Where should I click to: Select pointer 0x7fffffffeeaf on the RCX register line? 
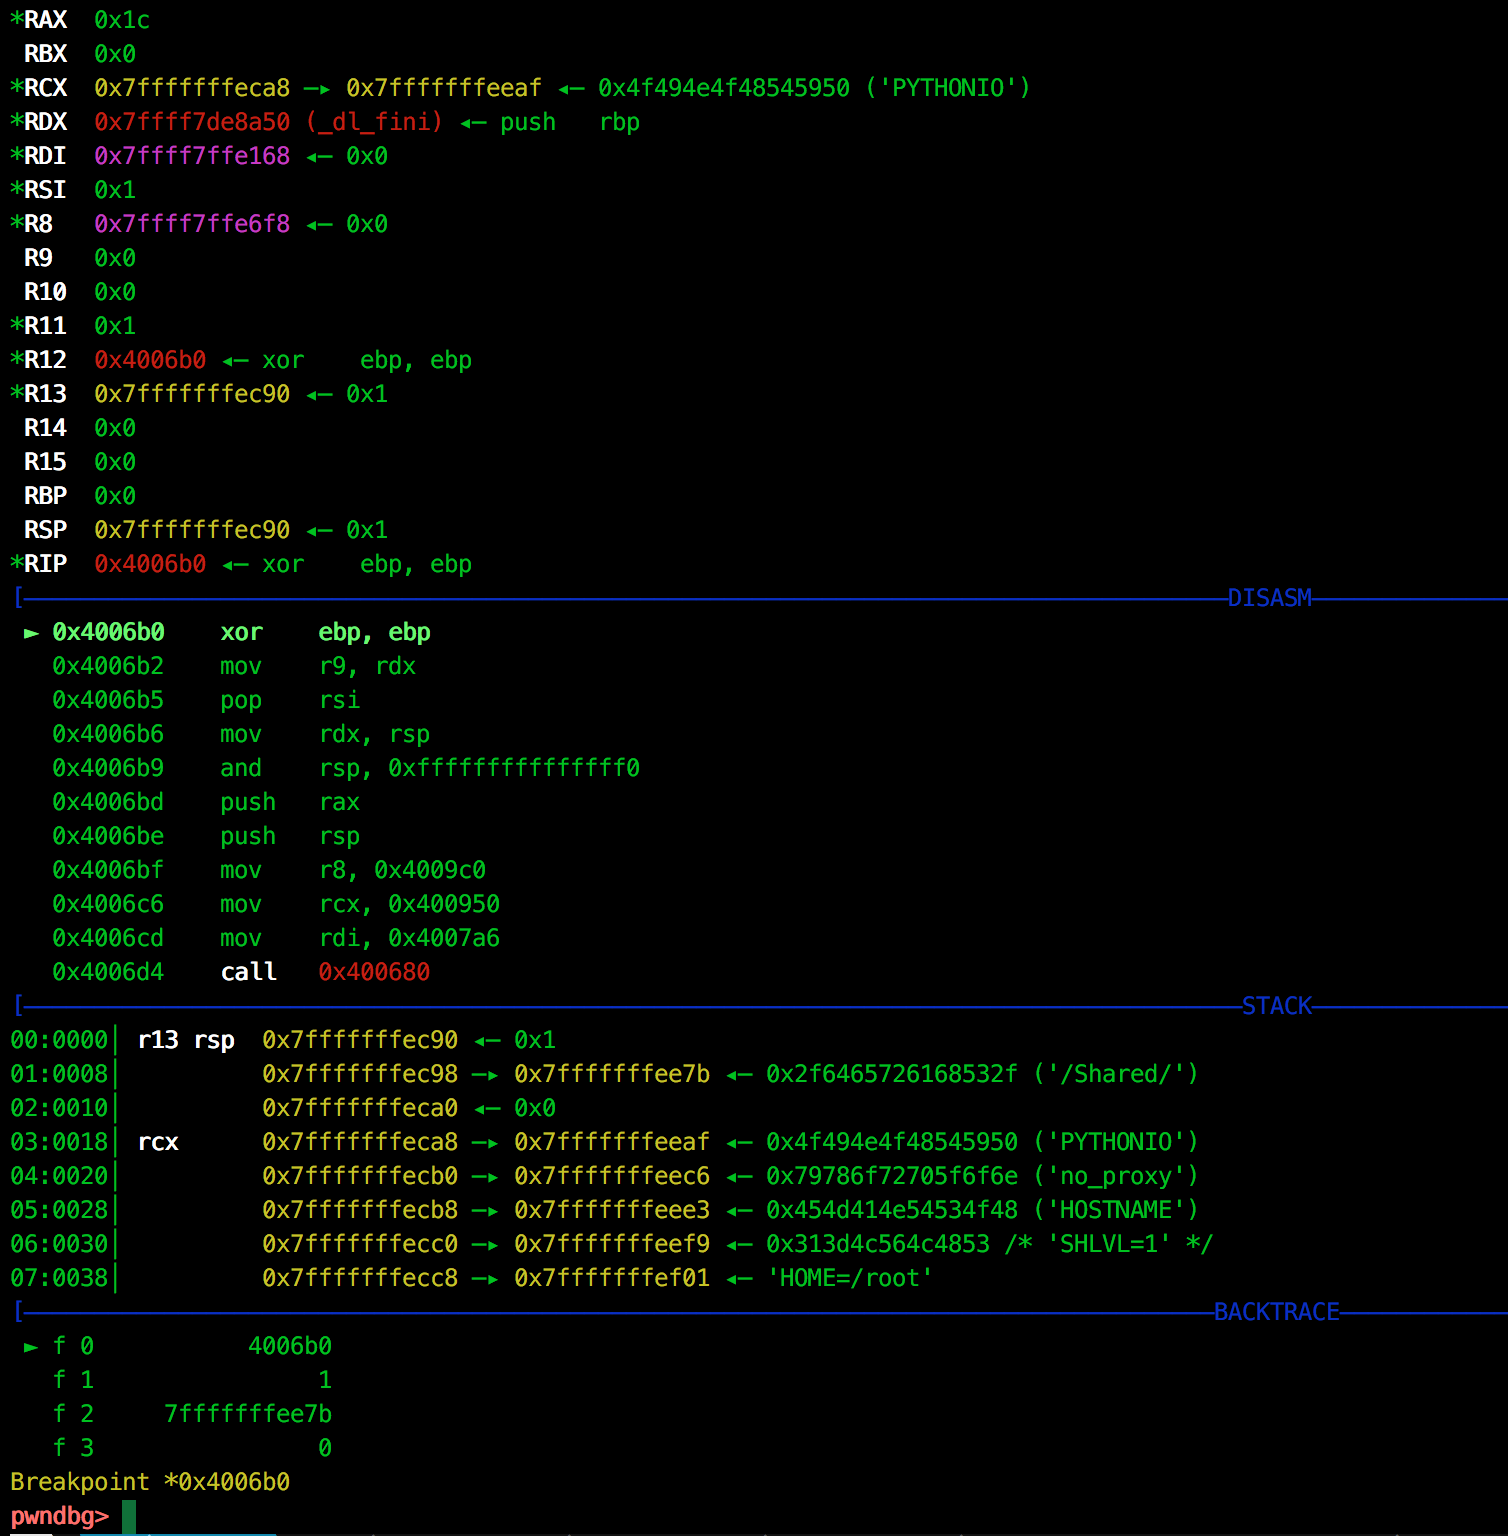click(x=444, y=88)
